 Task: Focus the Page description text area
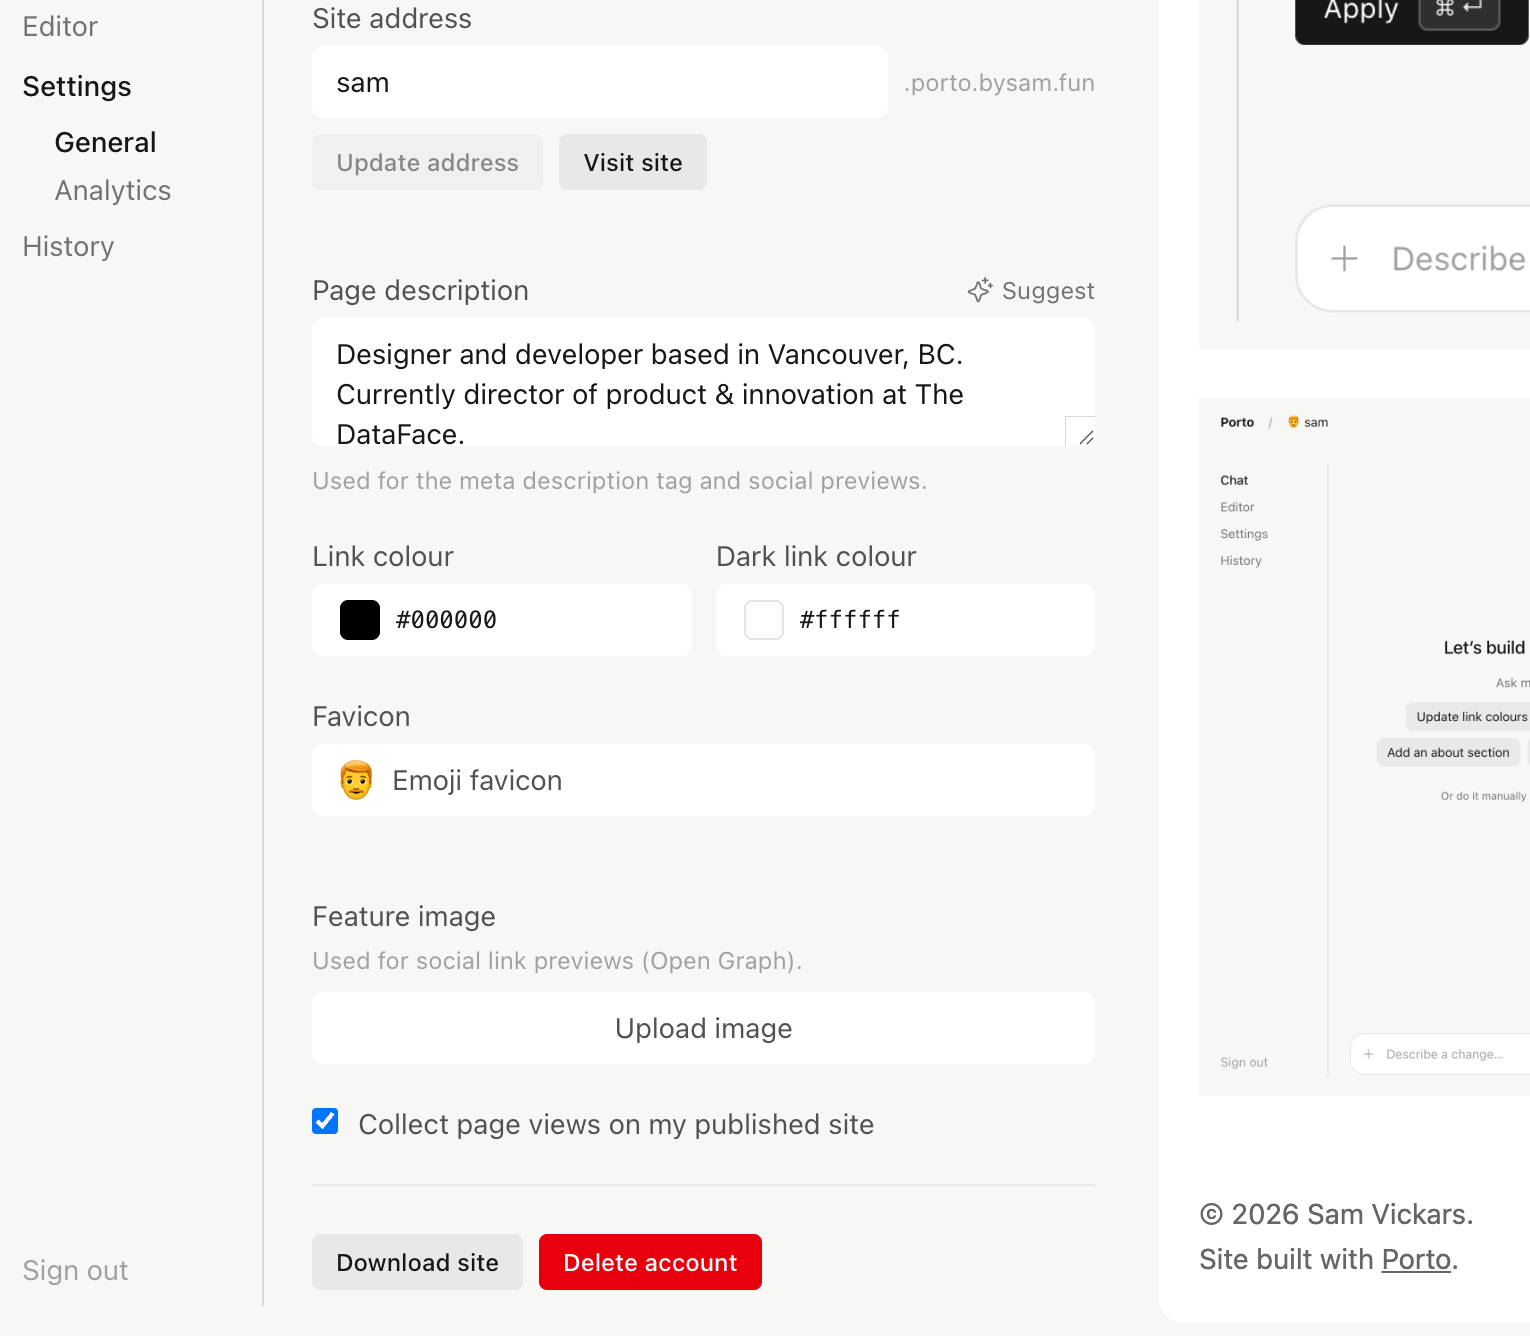[x=703, y=383]
